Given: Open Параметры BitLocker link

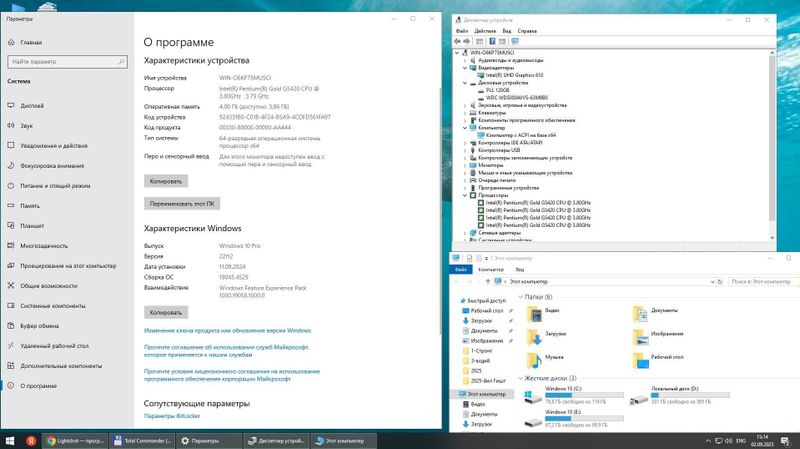Looking at the screenshot, I should [x=172, y=416].
